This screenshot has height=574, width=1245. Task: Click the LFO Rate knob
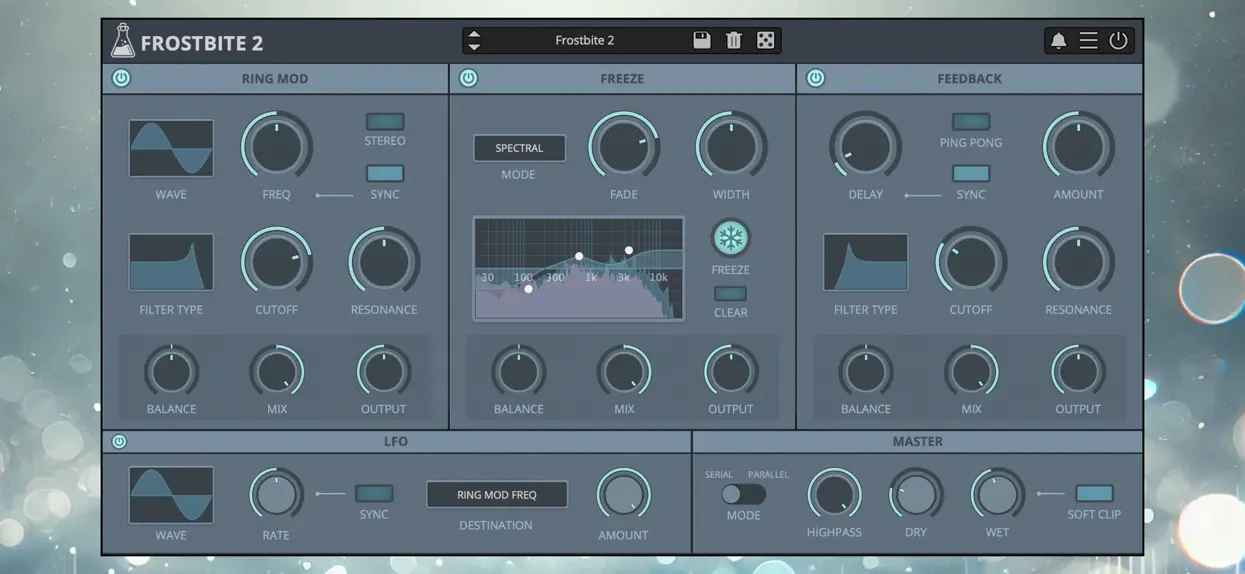276,495
